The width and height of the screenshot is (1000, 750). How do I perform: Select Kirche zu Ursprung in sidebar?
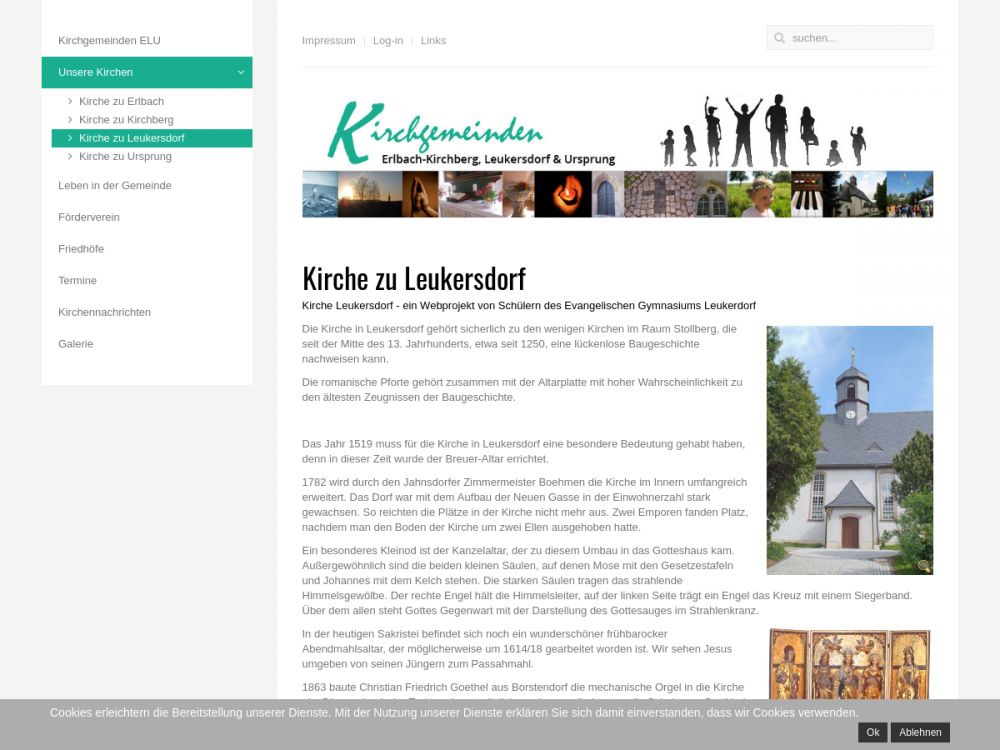coord(125,156)
